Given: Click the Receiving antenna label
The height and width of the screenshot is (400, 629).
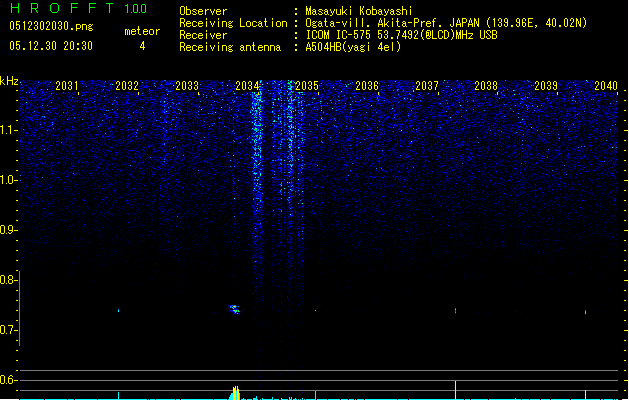Looking at the screenshot, I should 230,47.
